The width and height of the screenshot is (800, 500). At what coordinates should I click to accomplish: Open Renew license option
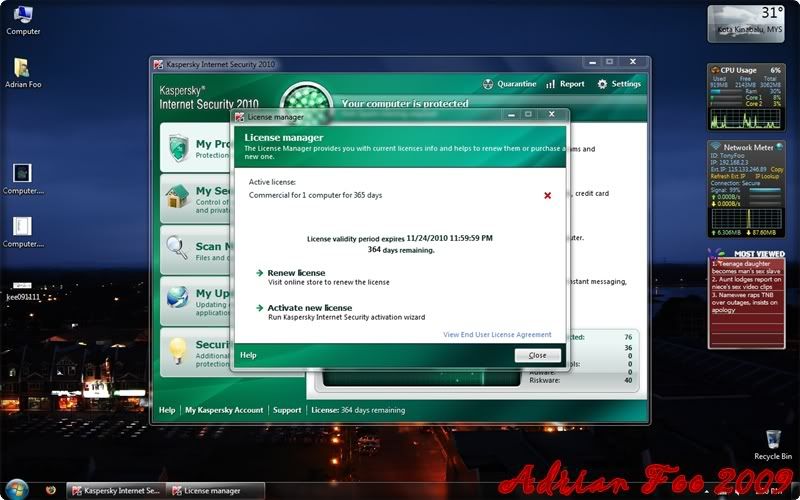tap(296, 273)
